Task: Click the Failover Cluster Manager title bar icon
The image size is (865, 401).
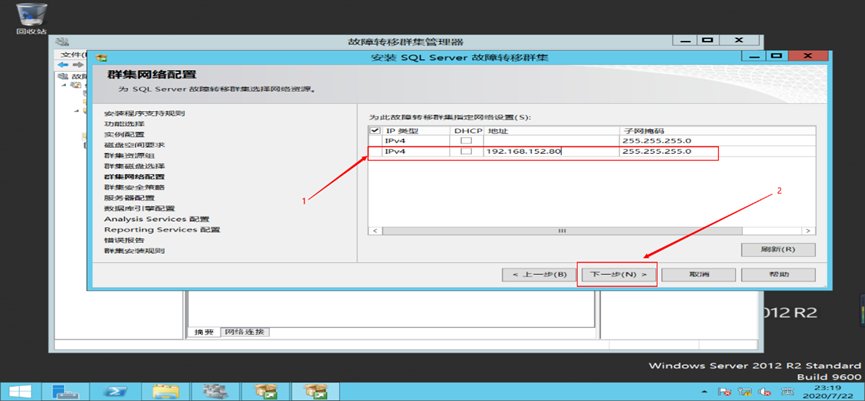Action: pyautogui.click(x=63, y=42)
